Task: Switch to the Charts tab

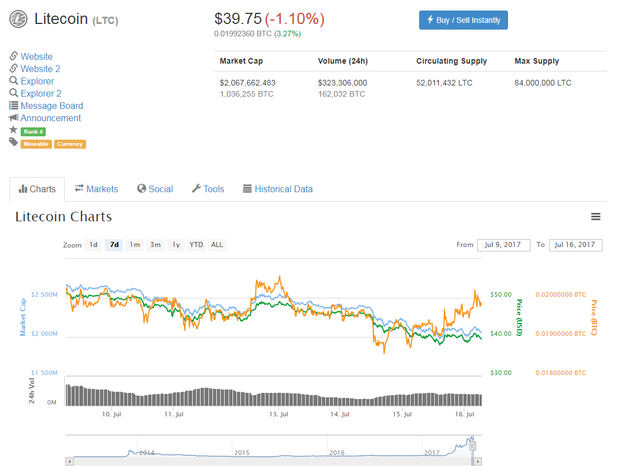Action: point(37,189)
